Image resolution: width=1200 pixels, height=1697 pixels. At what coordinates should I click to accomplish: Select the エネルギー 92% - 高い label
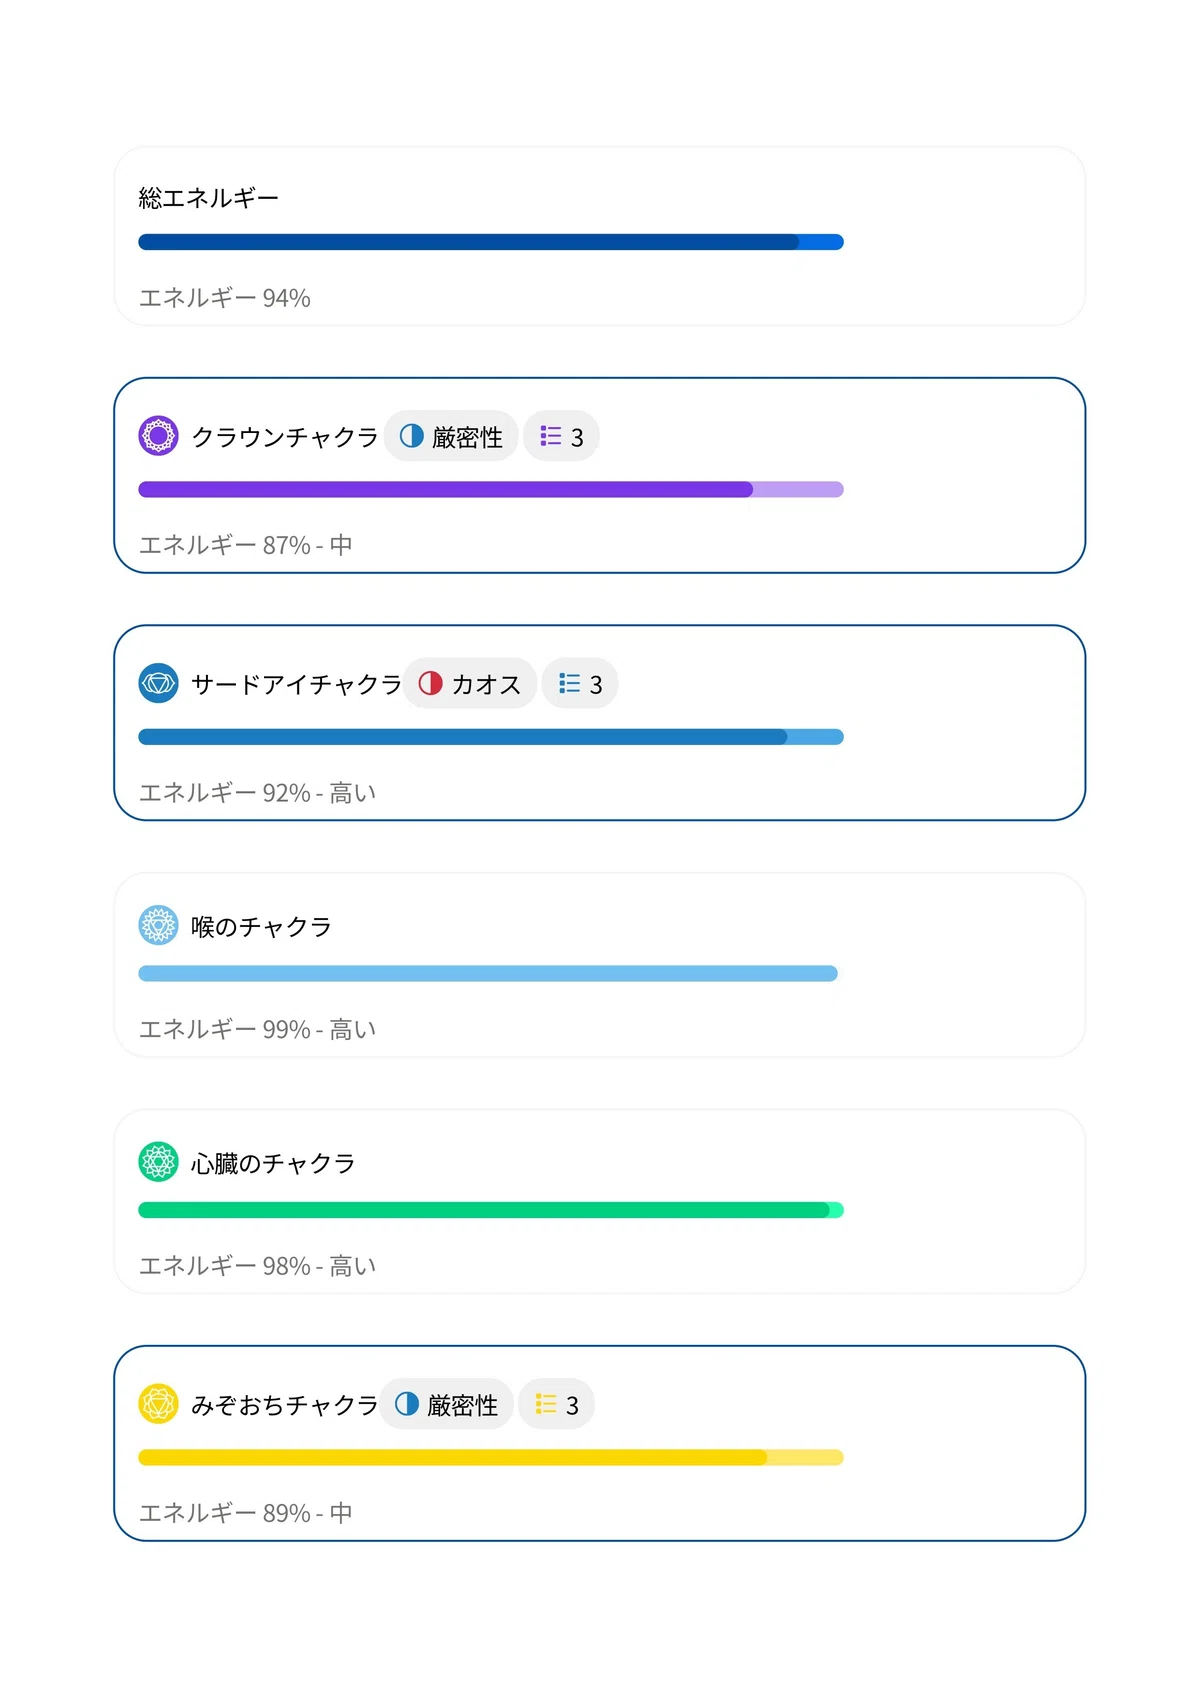pos(258,793)
